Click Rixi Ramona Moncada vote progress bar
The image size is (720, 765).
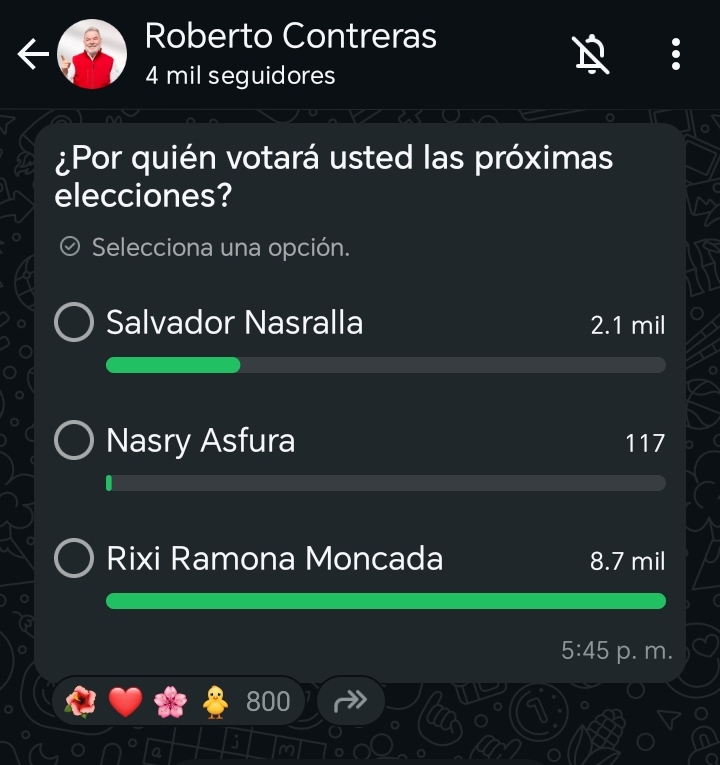(x=385, y=601)
